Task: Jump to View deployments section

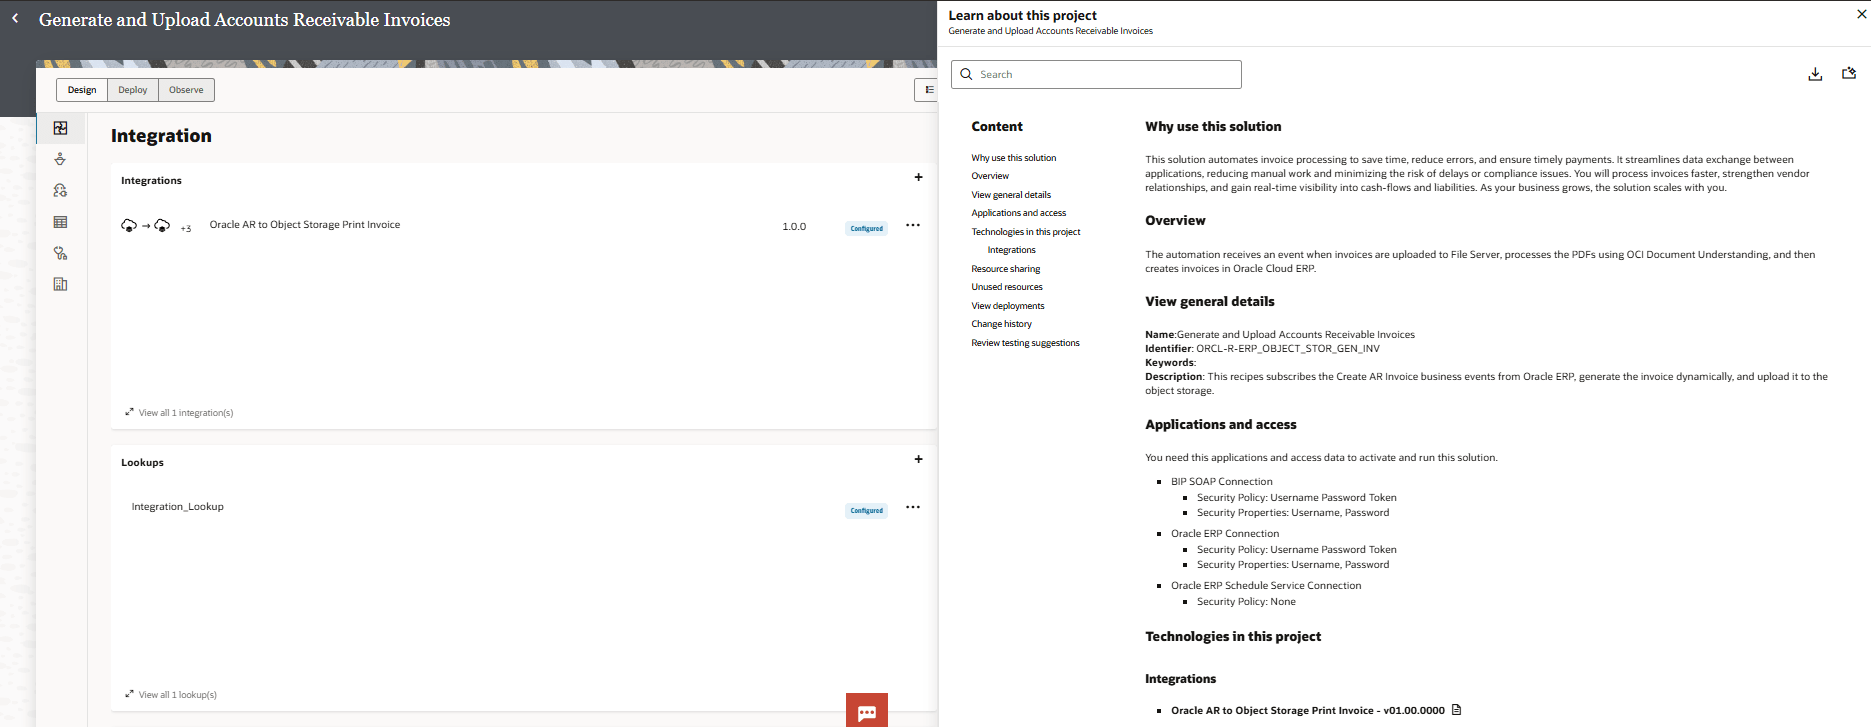Action: click(1007, 306)
